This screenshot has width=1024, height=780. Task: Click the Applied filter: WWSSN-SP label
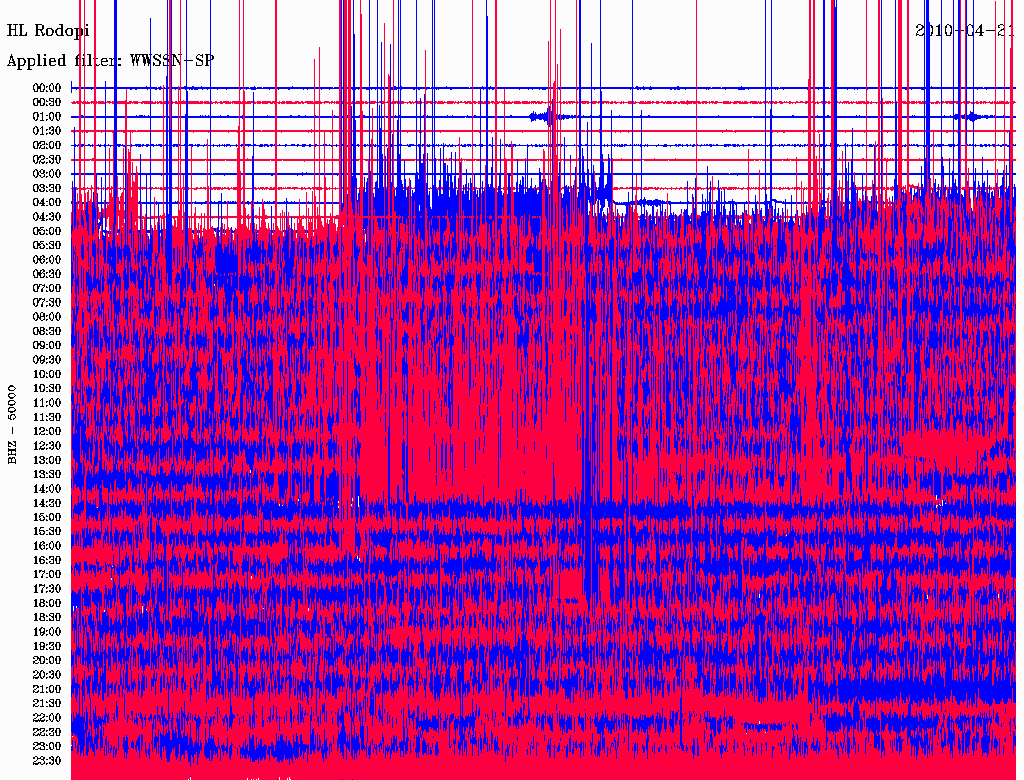click(x=110, y=61)
